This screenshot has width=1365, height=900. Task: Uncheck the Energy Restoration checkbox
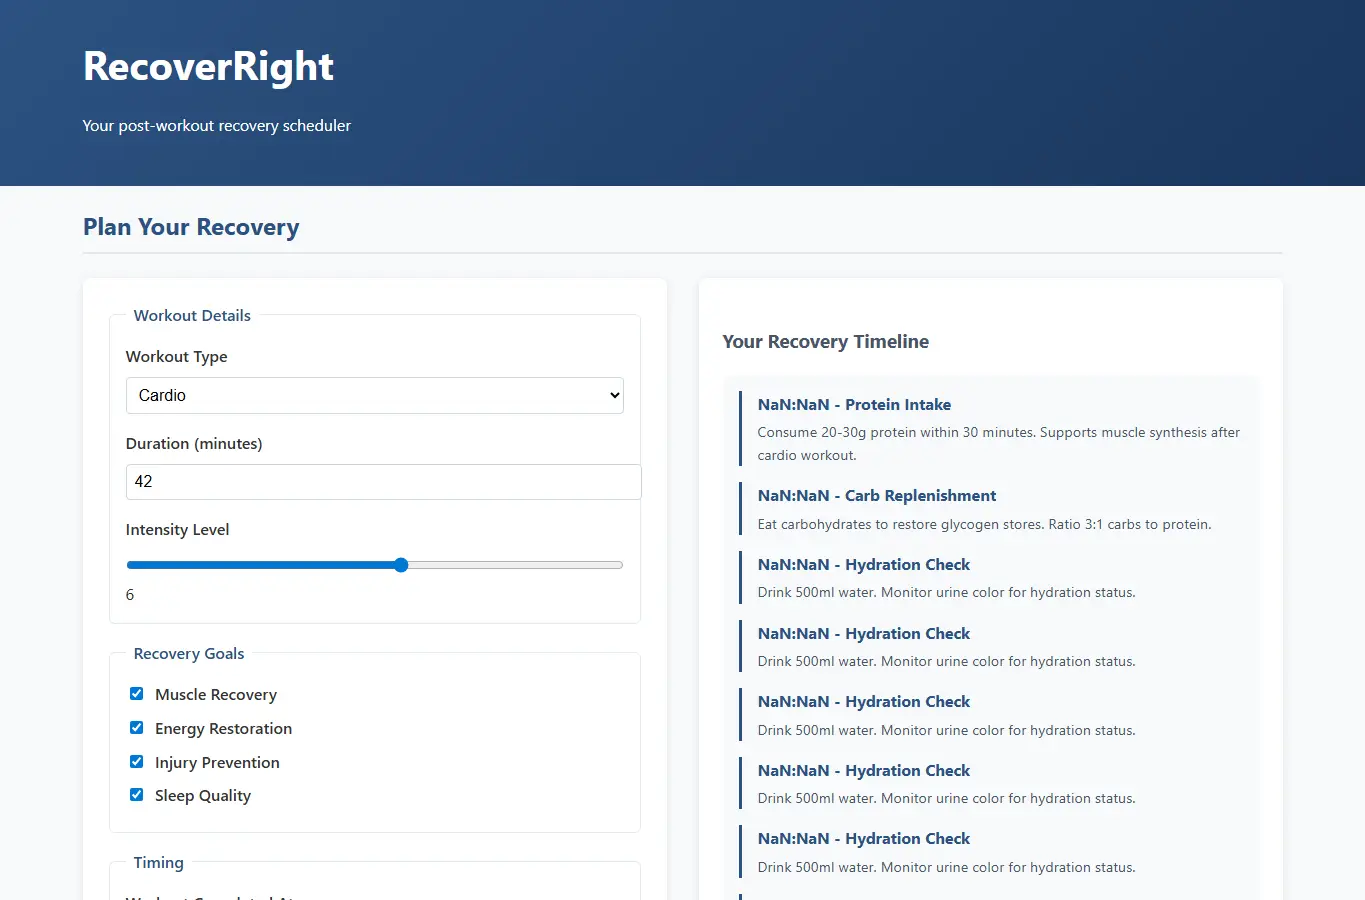(x=137, y=728)
